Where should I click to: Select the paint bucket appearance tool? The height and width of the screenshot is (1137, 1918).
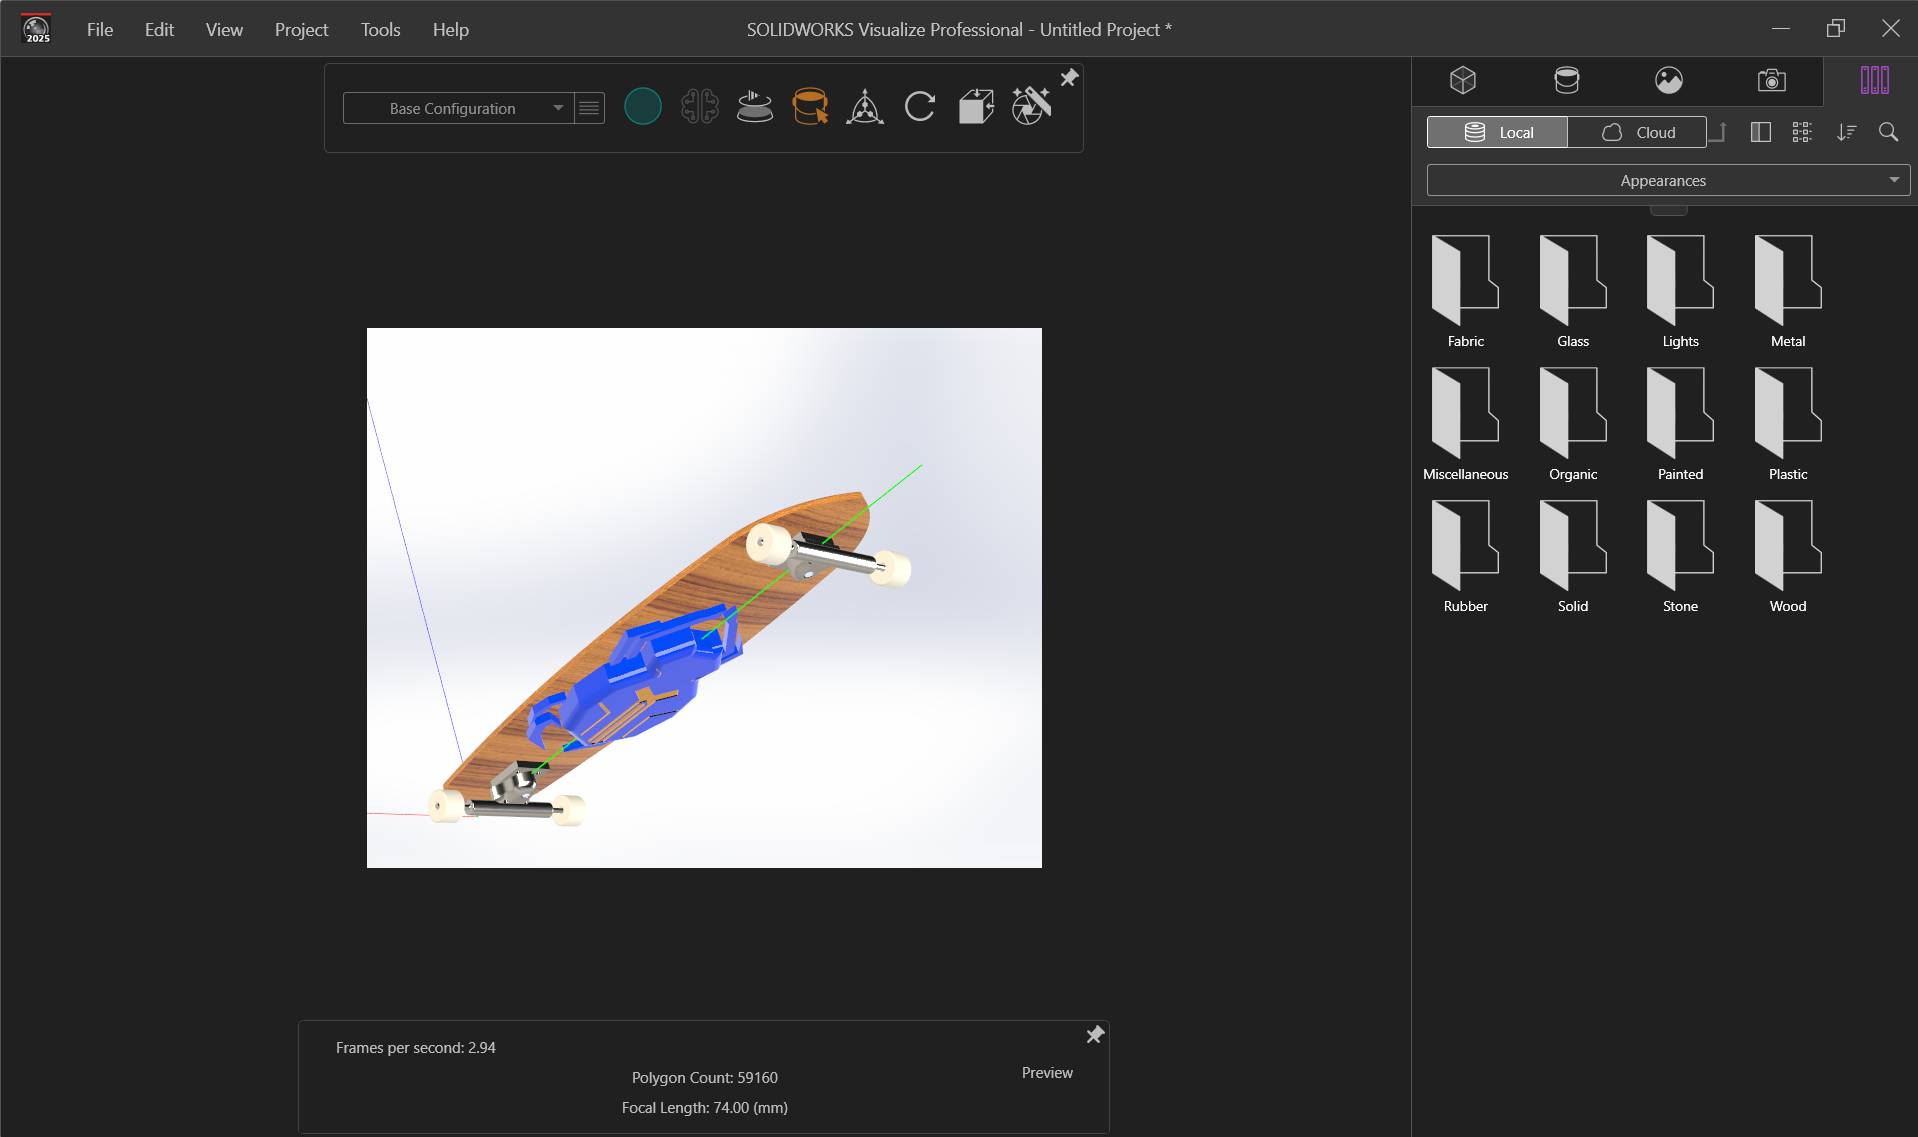[811, 106]
